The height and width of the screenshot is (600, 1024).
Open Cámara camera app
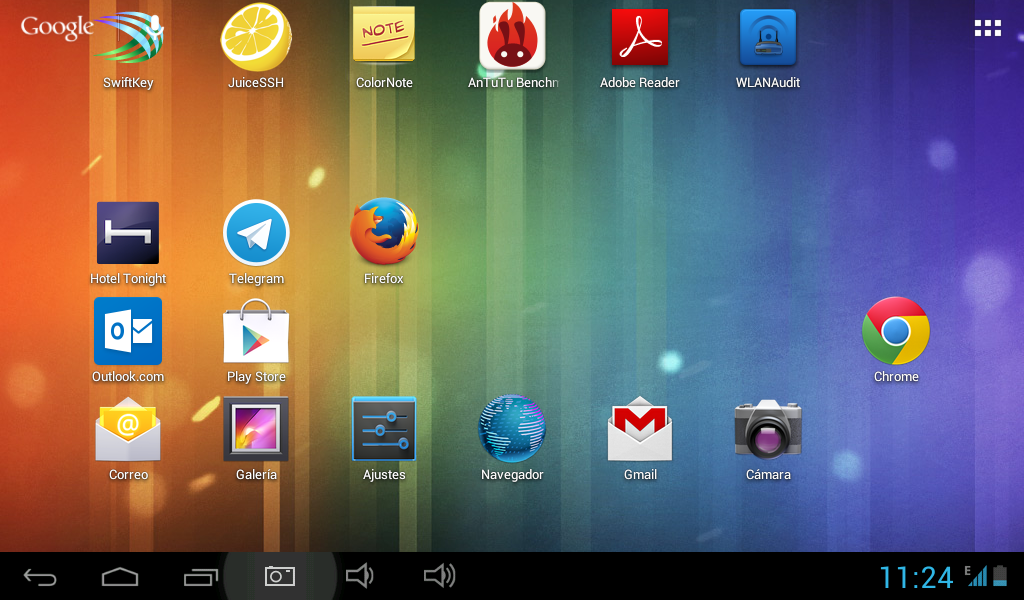(768, 439)
